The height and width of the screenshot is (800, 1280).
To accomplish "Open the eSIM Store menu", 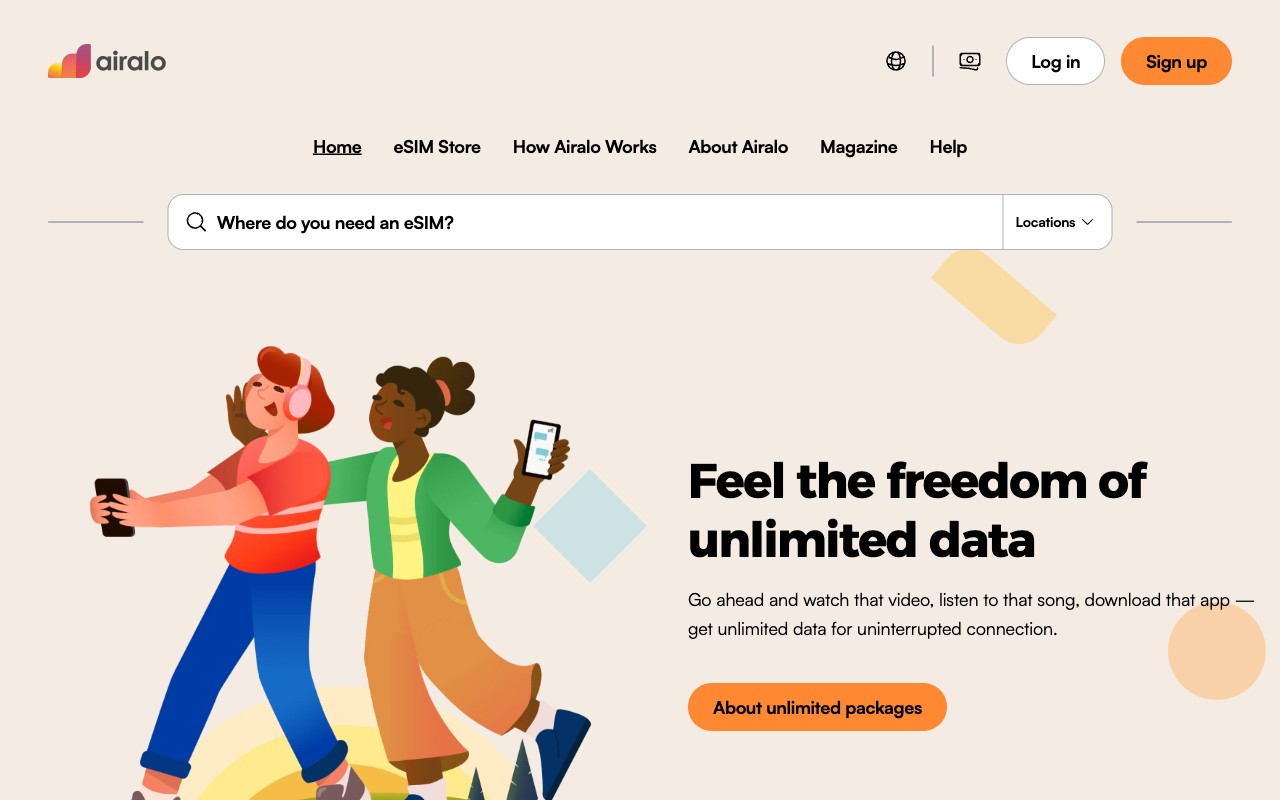I will (437, 147).
